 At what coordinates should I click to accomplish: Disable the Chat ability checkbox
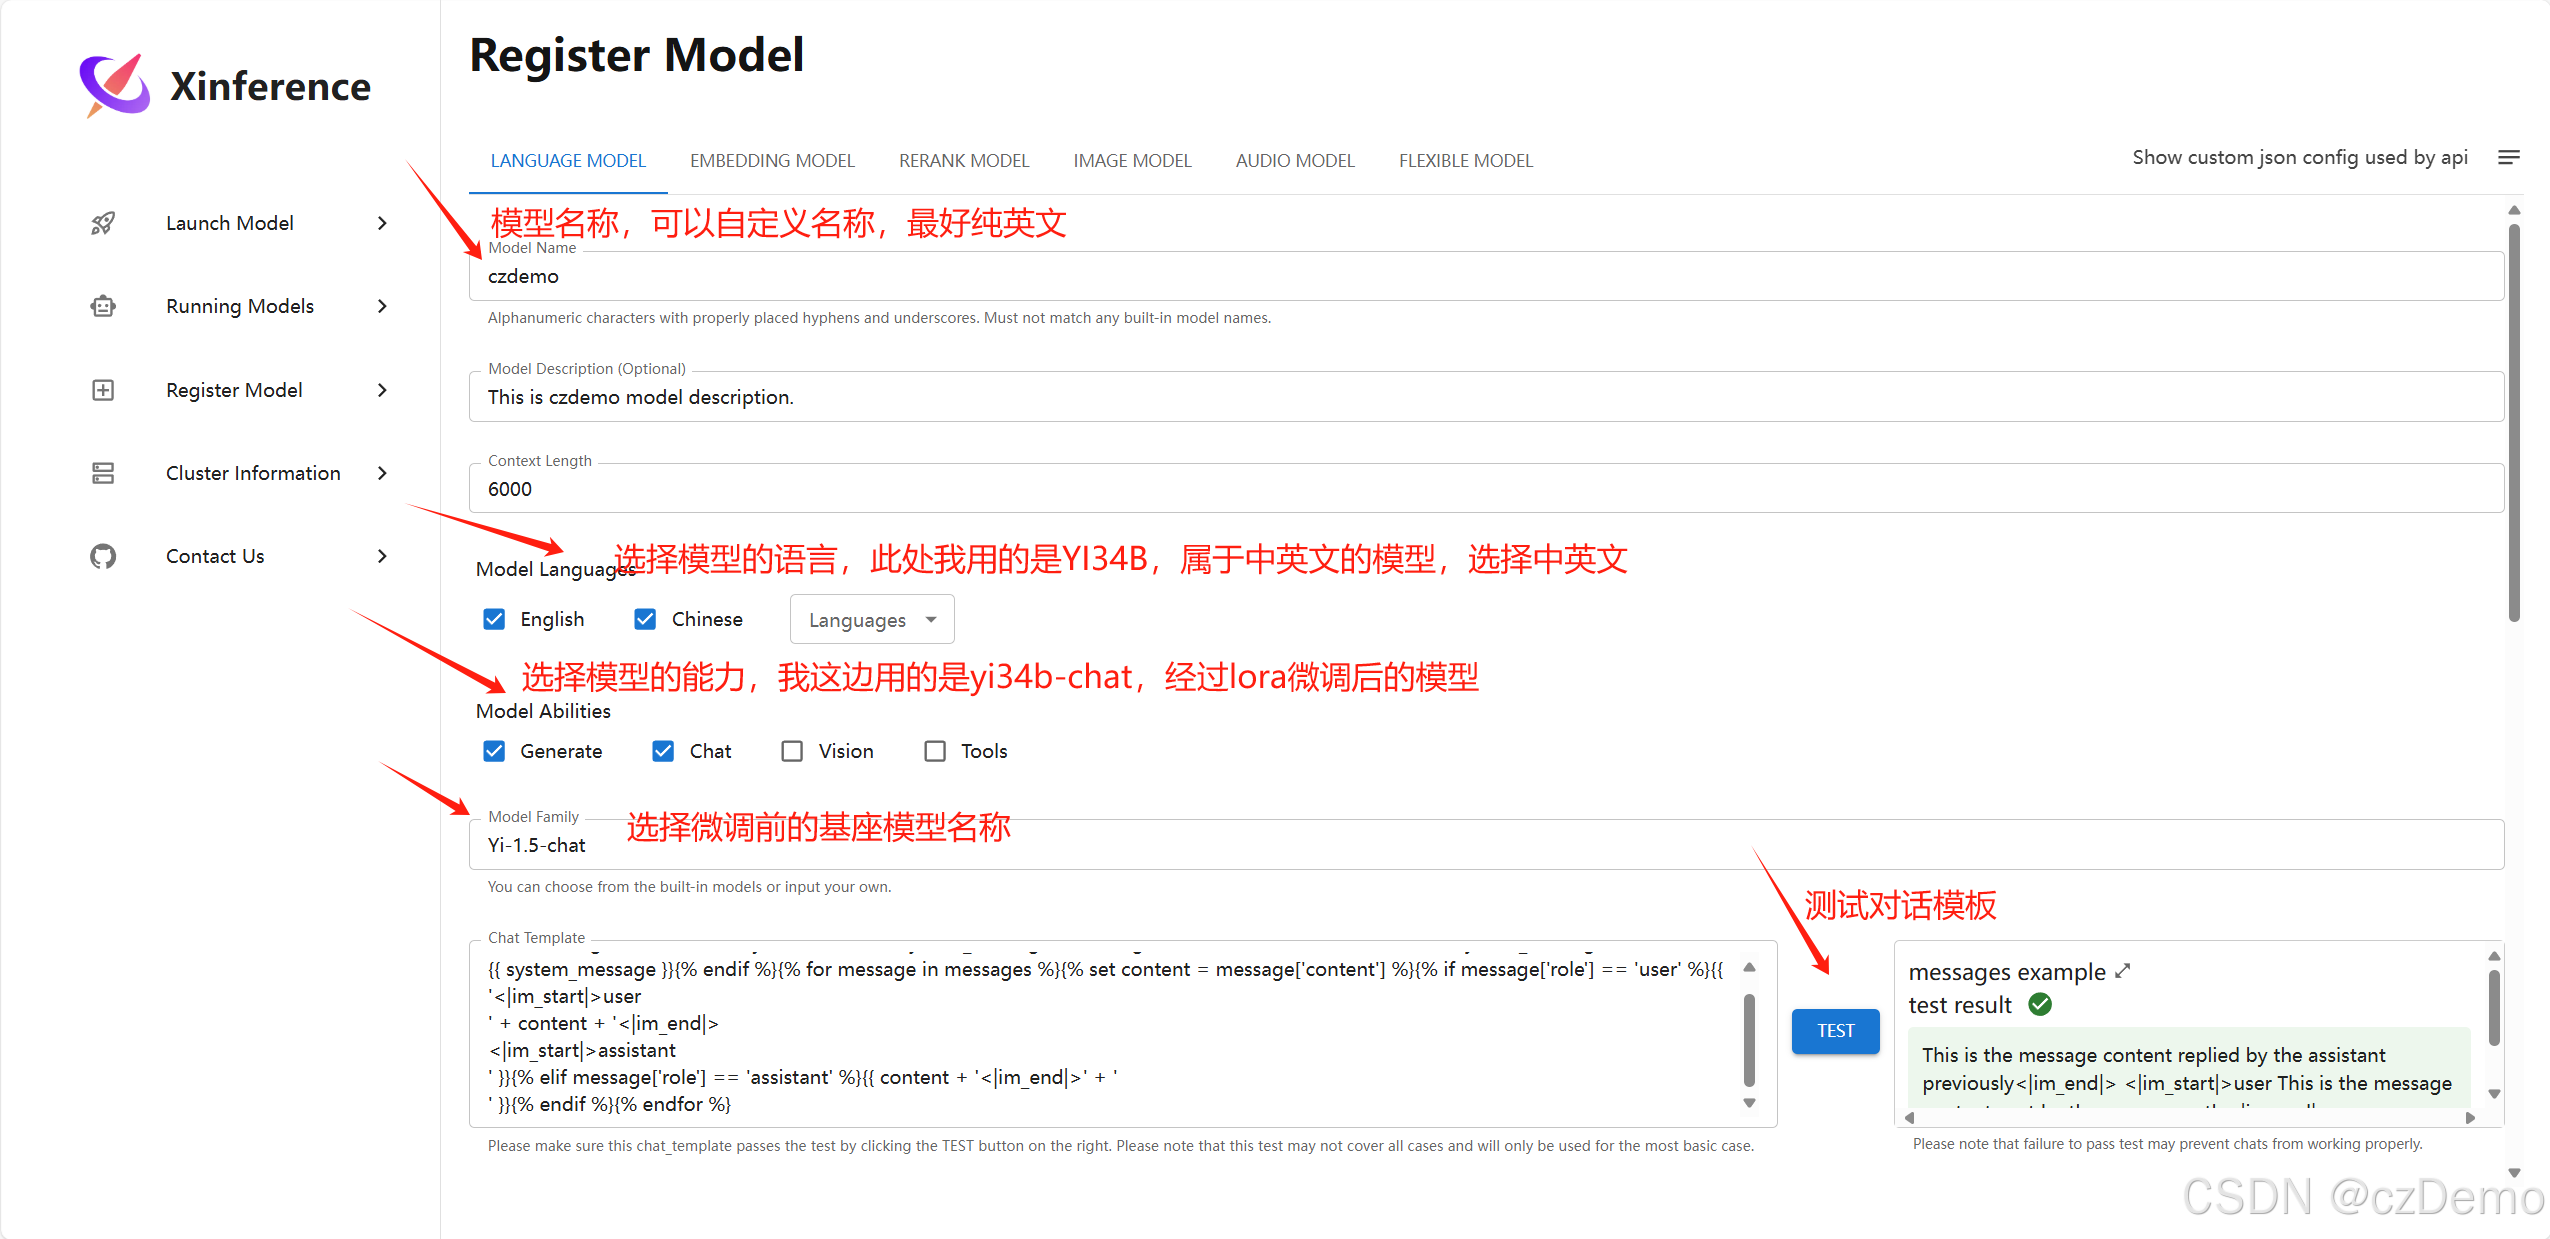pos(663,751)
